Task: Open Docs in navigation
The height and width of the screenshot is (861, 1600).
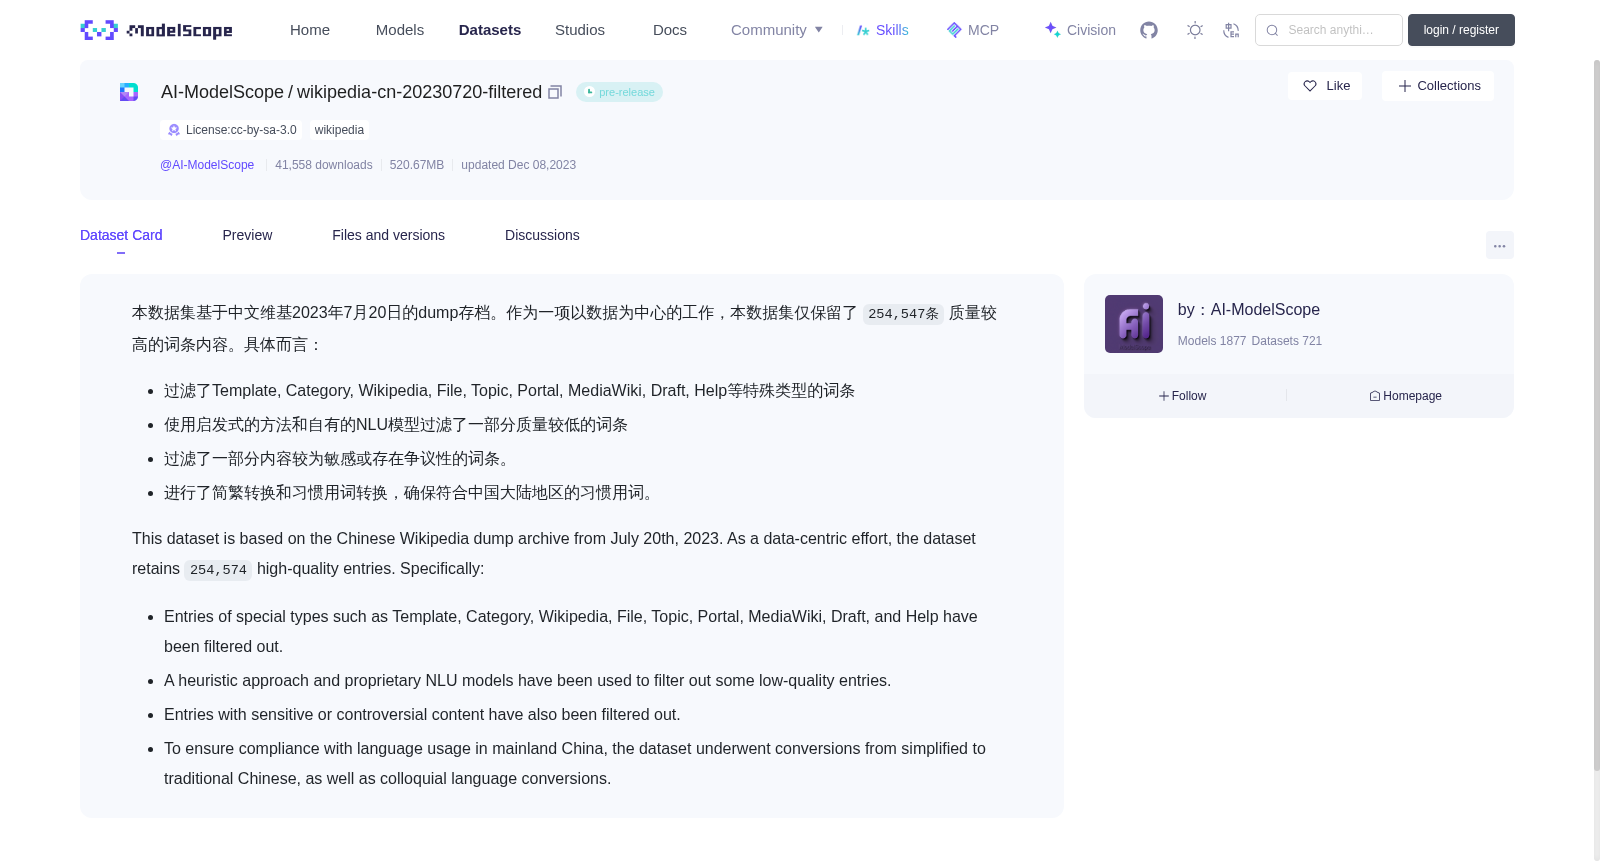Action: point(670,30)
